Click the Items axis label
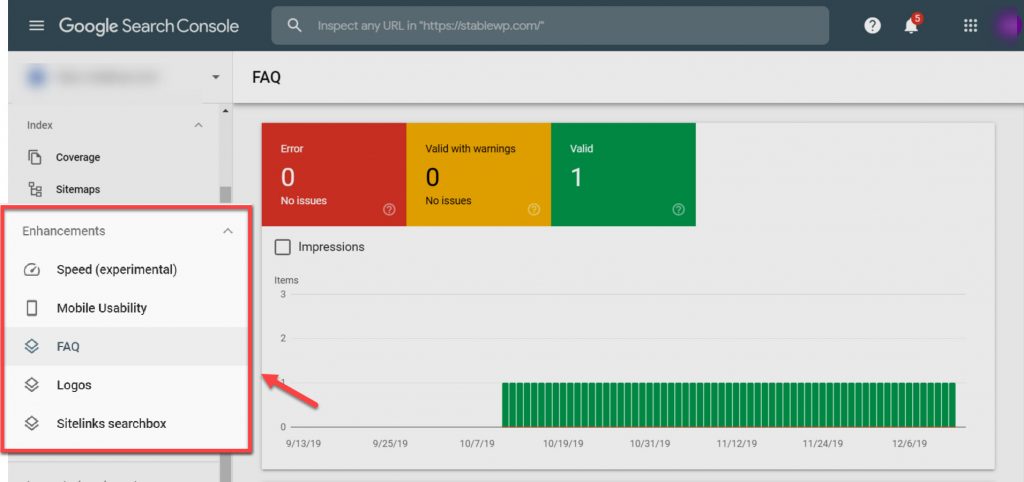This screenshot has height=482, width=1024. tap(286, 280)
